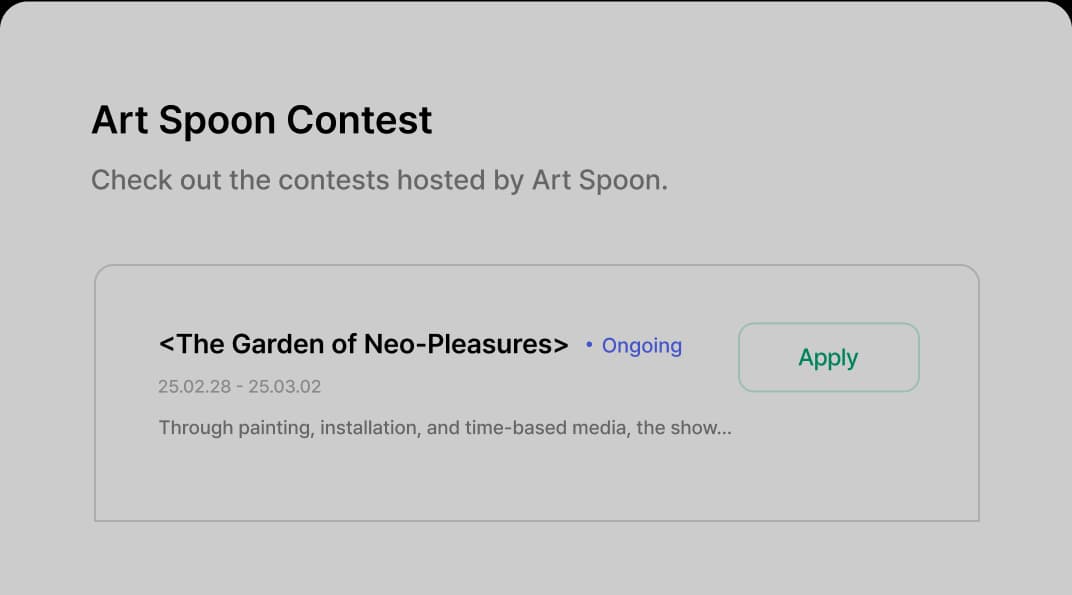Screen dimensions: 1072x595
Task: Click the Art Spoon Contest page heading
Action: pyautogui.click(x=261, y=120)
